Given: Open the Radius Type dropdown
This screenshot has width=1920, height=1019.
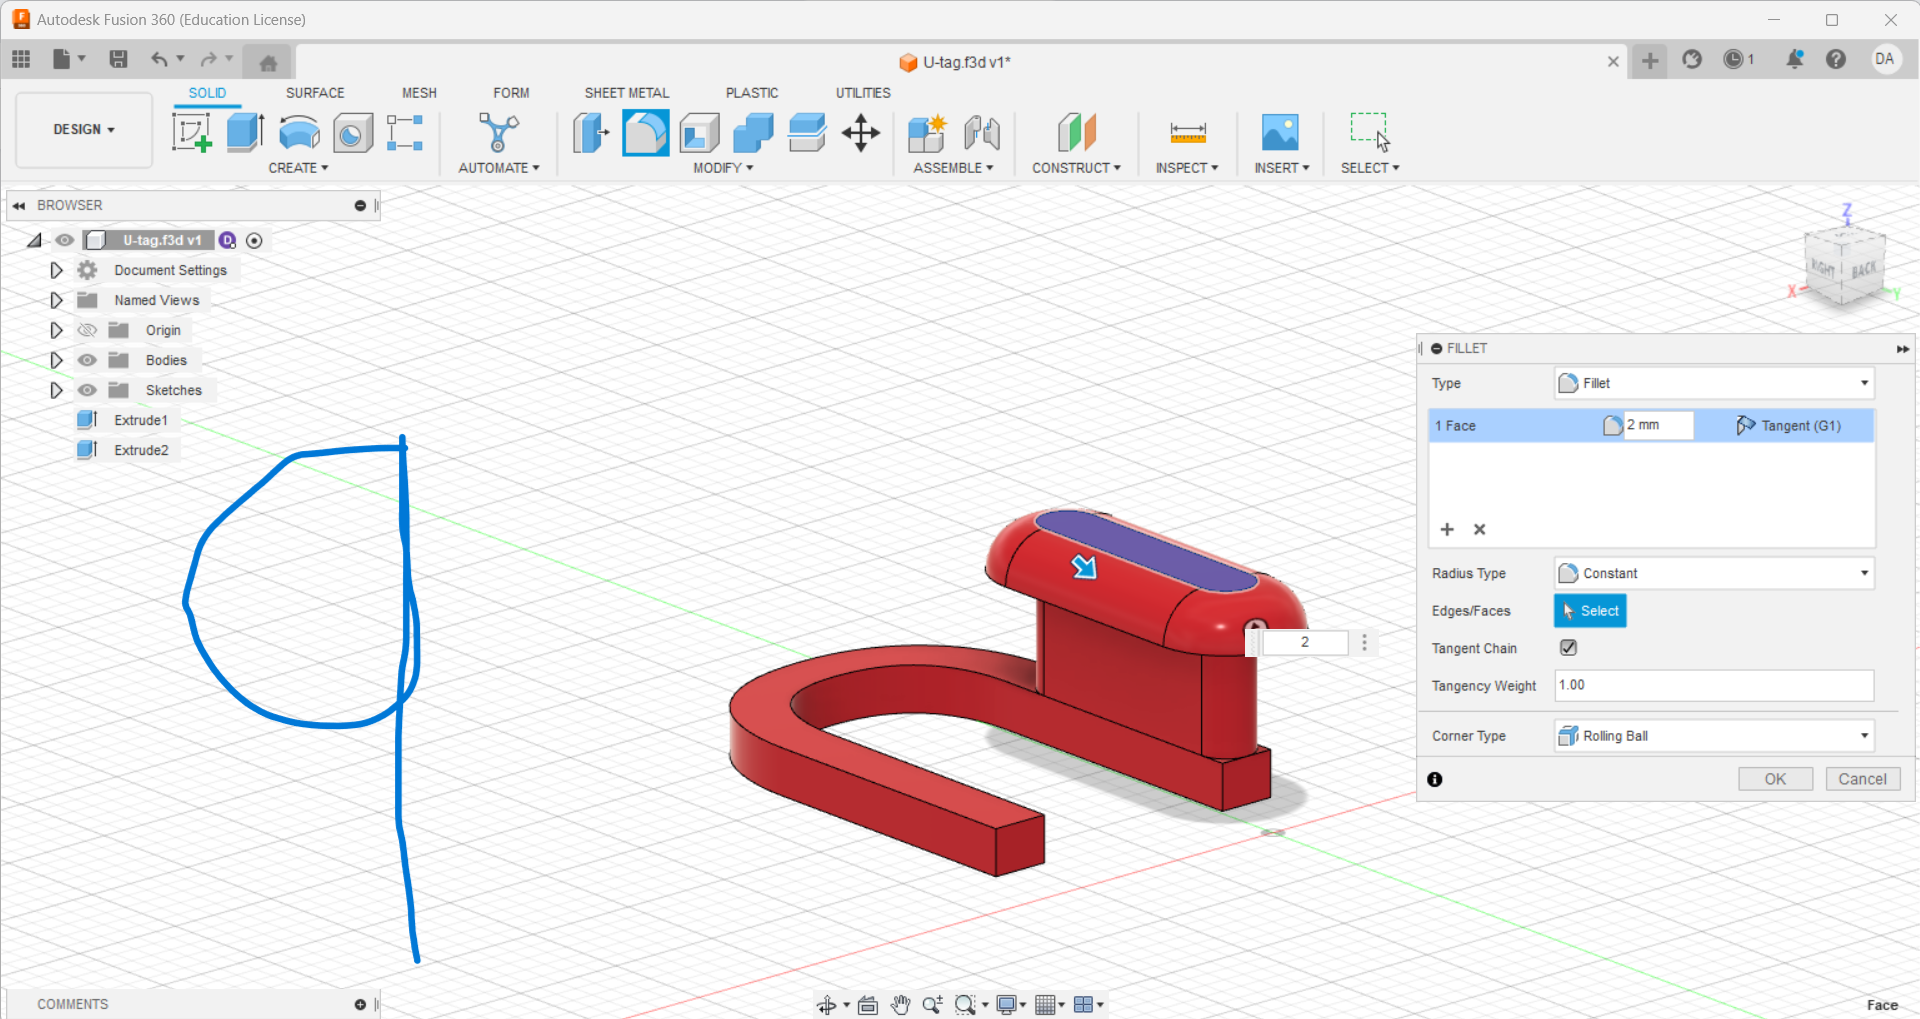Looking at the screenshot, I should pyautogui.click(x=1713, y=573).
